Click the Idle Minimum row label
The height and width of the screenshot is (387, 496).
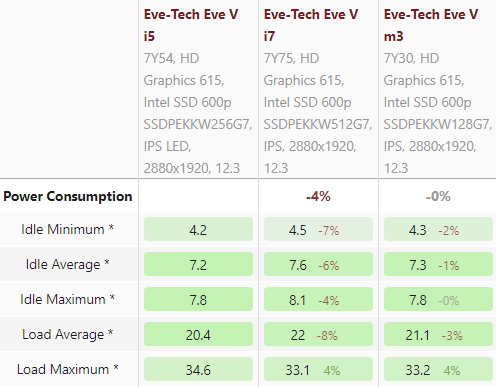[68, 229]
